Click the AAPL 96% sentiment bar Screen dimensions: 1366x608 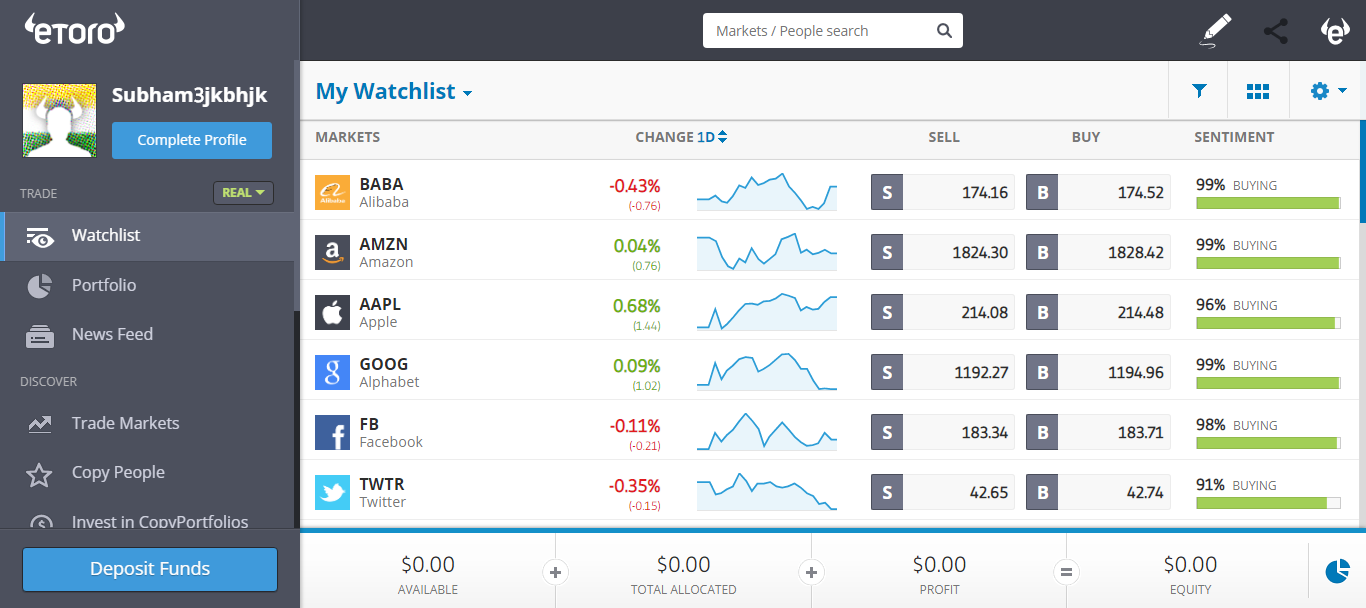(x=1268, y=323)
